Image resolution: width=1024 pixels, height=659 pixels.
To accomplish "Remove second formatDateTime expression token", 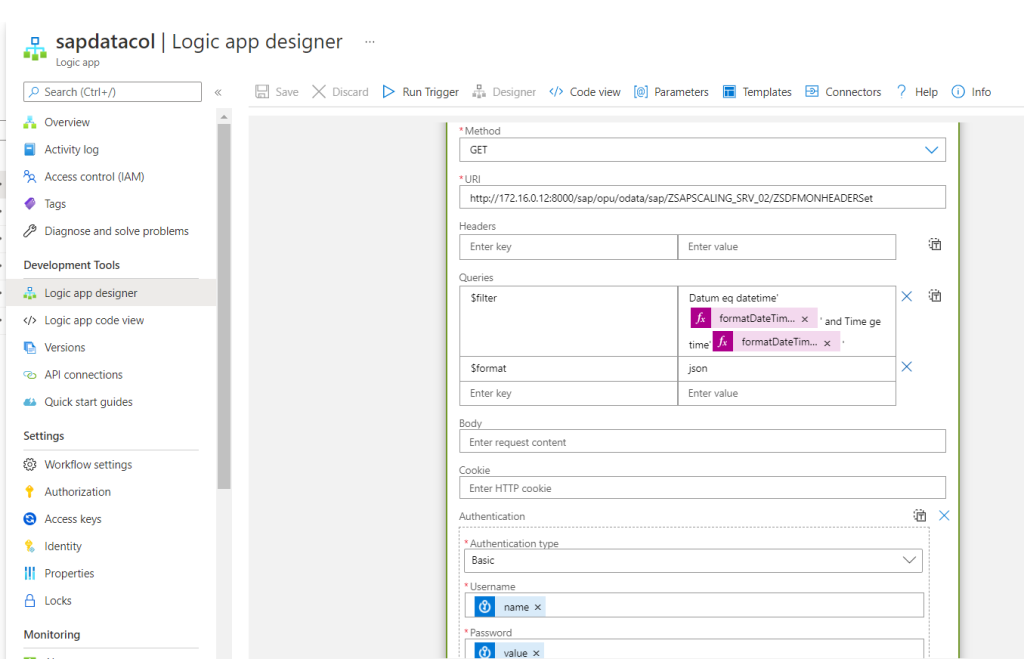I will pos(827,343).
